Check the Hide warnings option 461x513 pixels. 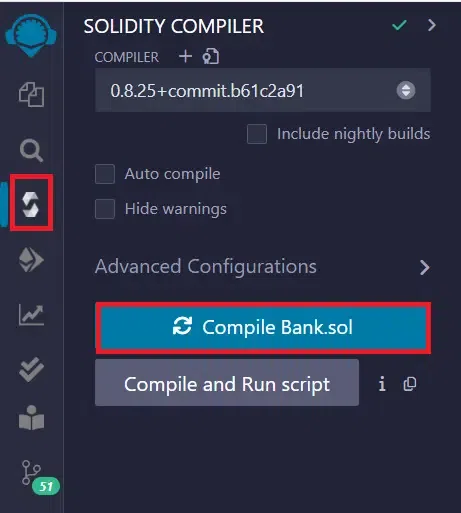(x=105, y=209)
